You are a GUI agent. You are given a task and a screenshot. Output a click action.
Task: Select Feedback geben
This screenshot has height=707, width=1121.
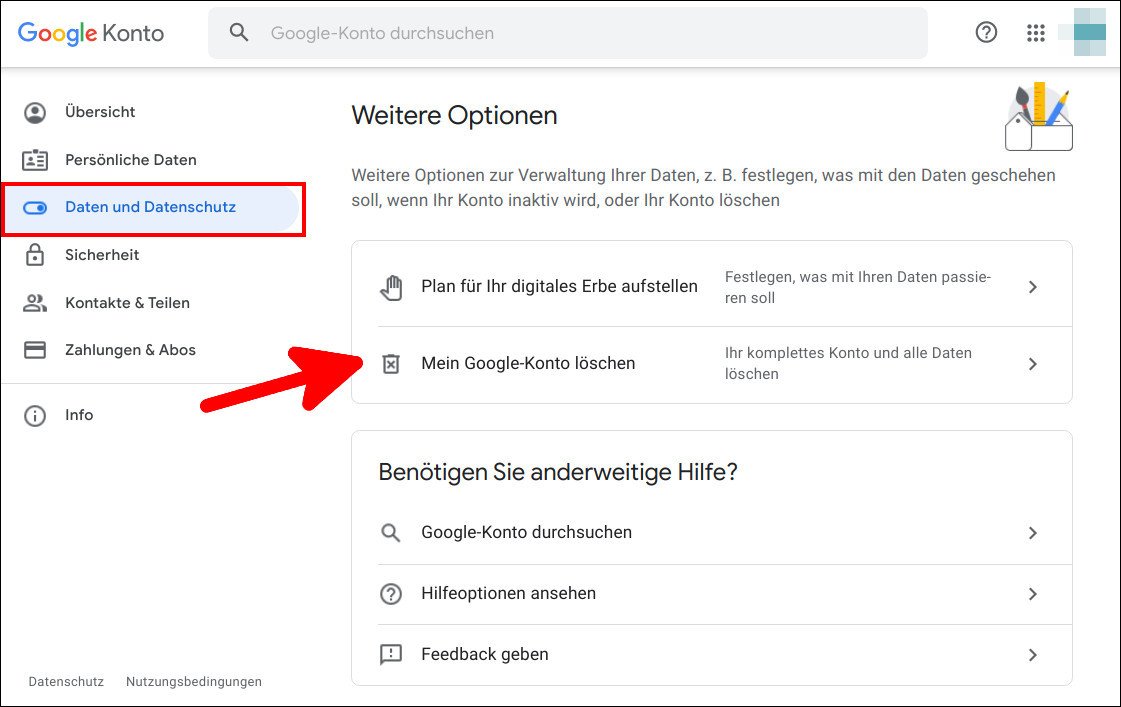pyautogui.click(x=711, y=655)
